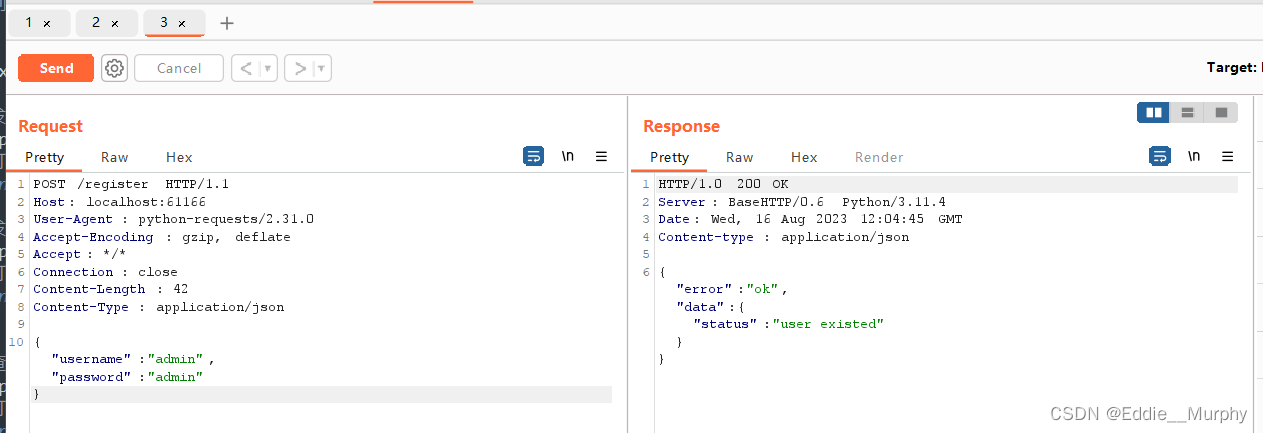
Task: Click the "status":"user existed" line
Action: (790, 324)
